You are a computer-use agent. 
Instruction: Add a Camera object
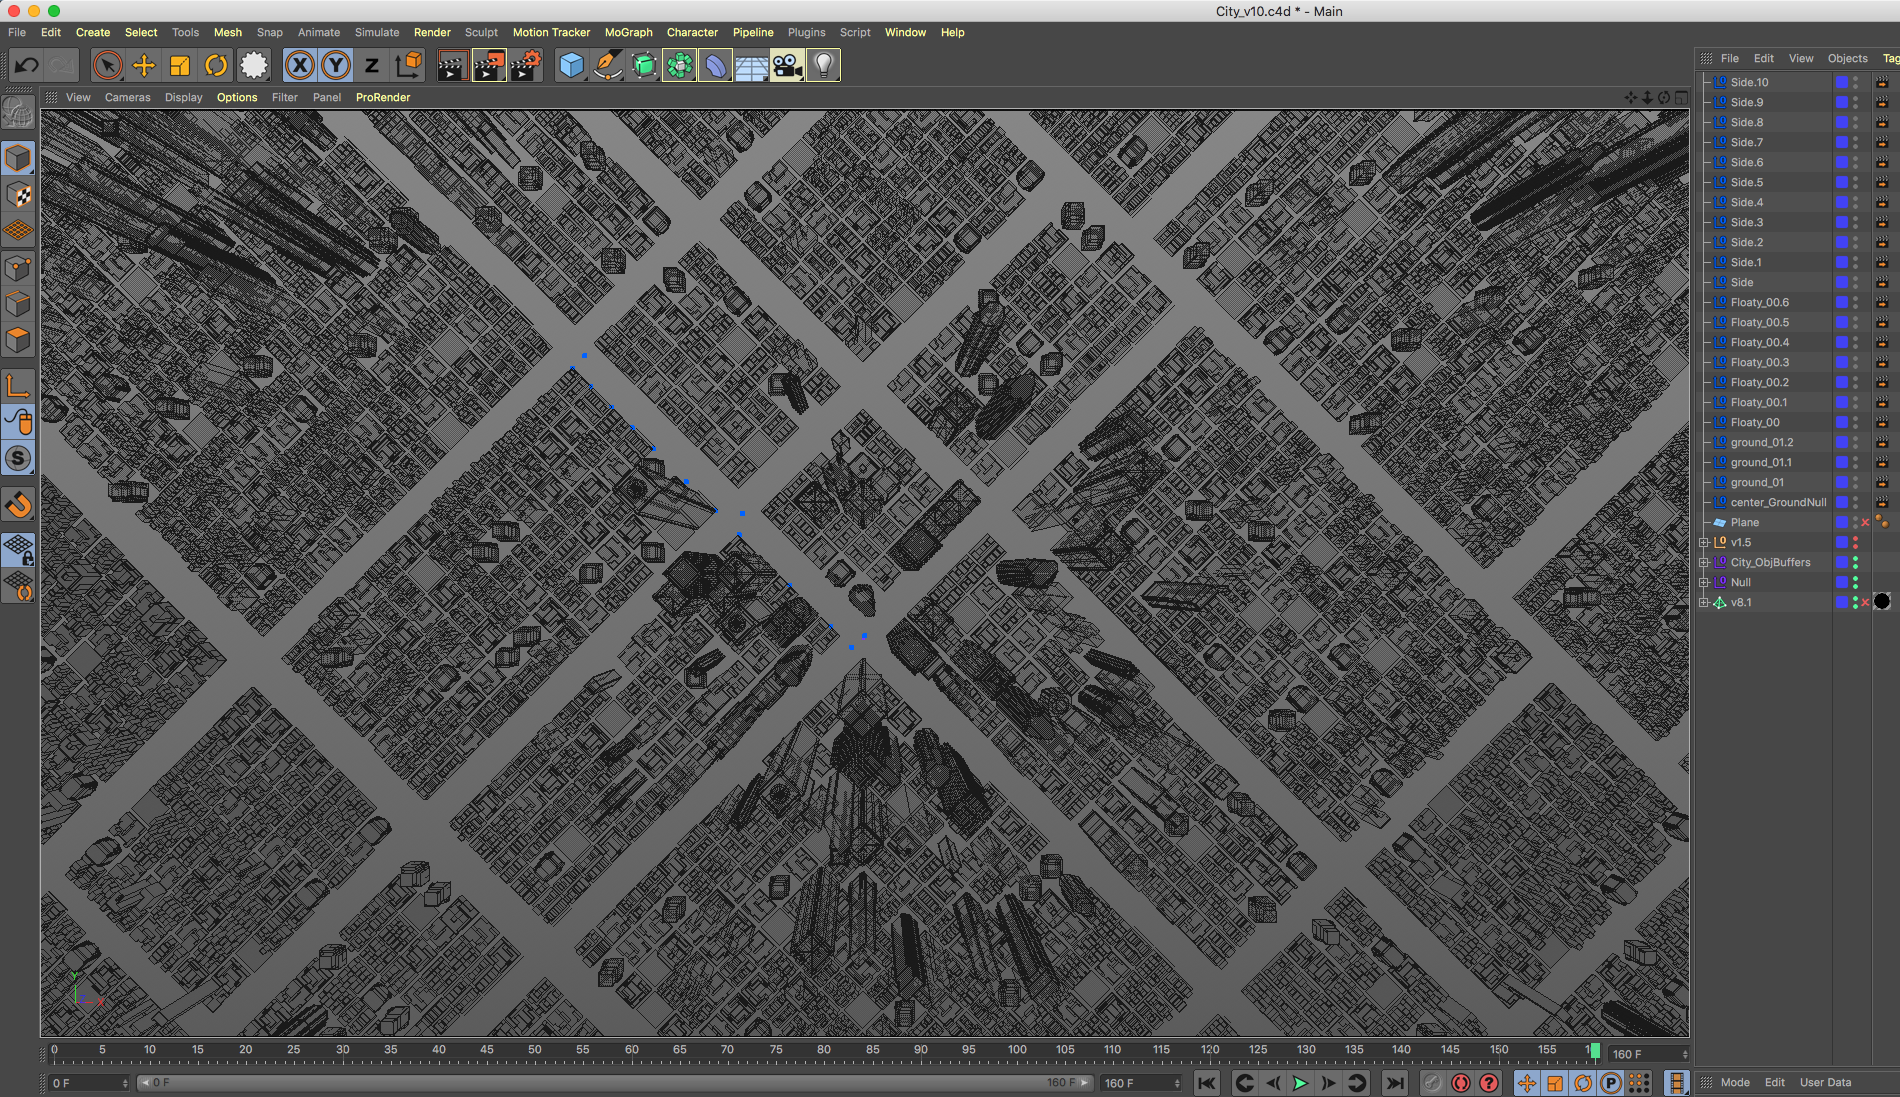(x=787, y=66)
